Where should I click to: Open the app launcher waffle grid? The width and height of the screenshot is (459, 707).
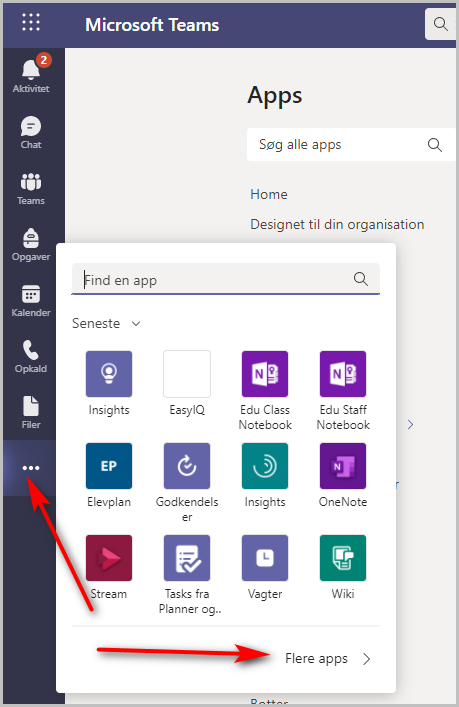tap(31, 22)
